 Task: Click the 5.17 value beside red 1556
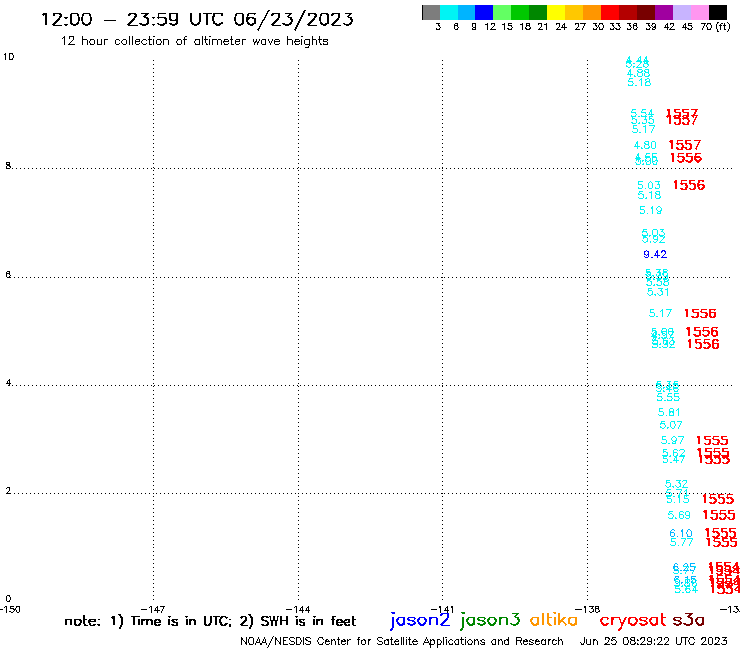click(660, 313)
